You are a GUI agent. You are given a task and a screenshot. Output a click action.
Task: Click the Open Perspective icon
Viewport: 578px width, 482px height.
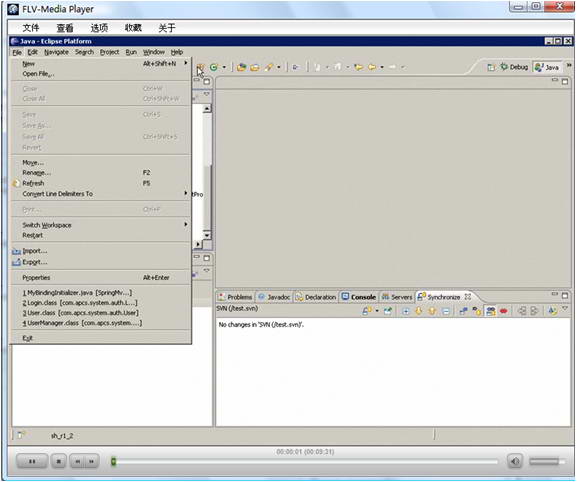click(x=491, y=67)
